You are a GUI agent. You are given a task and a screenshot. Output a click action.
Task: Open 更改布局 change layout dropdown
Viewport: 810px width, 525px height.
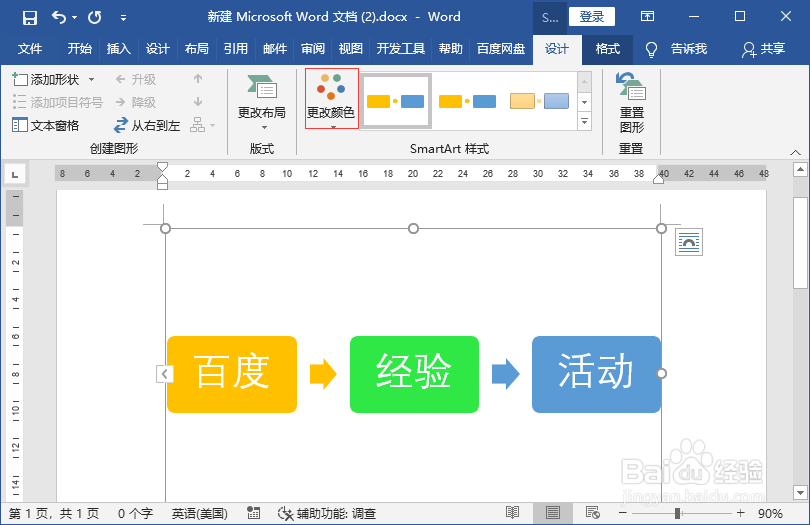[x=262, y=102]
